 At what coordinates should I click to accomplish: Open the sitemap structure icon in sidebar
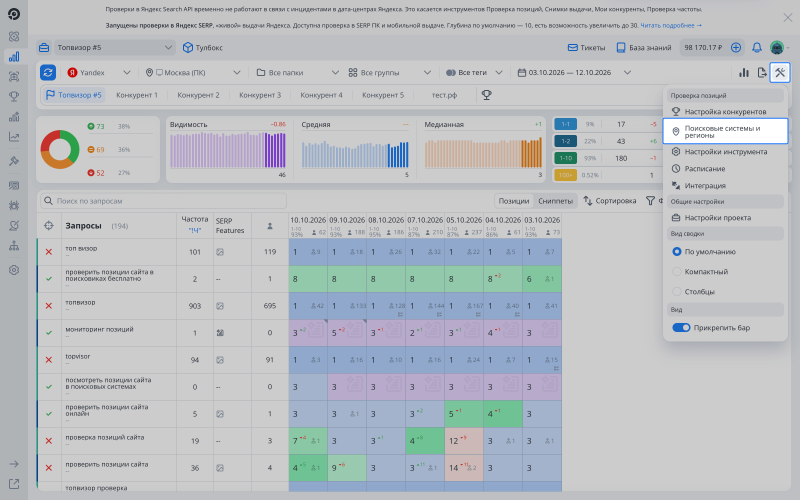[14, 246]
